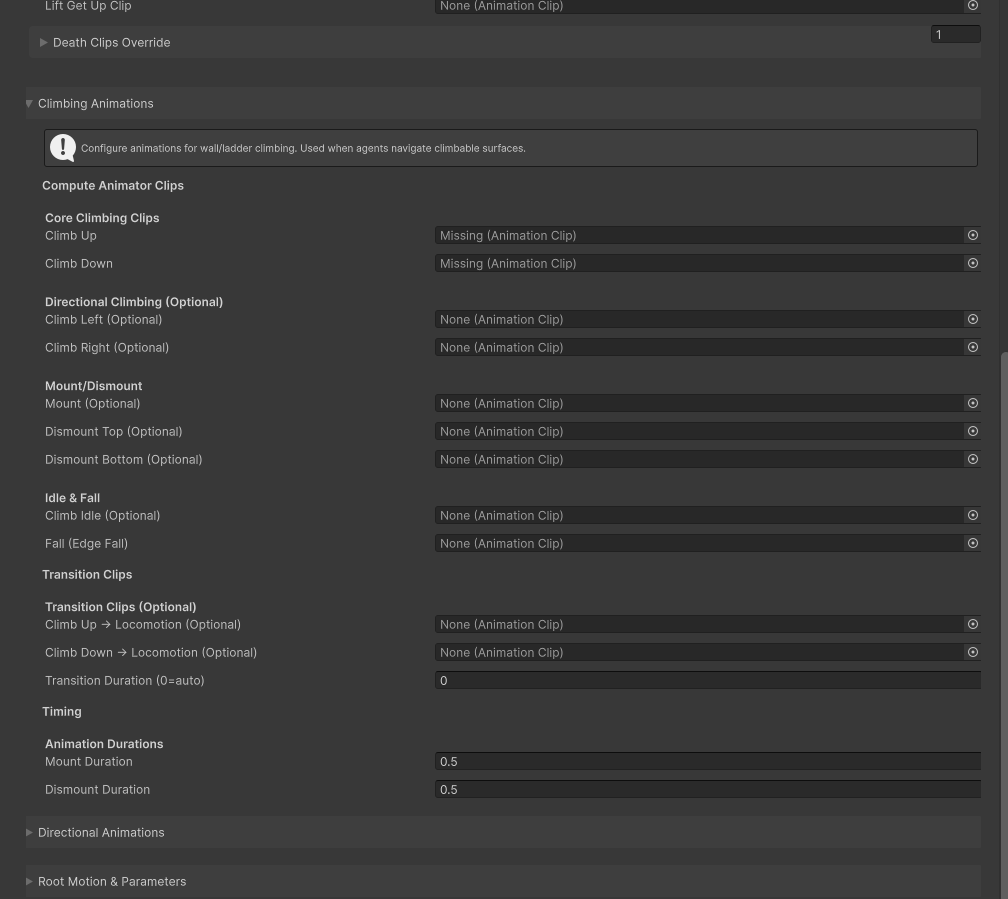
Task: Click picker icon for Climb Left (Optional)
Action: coord(972,319)
